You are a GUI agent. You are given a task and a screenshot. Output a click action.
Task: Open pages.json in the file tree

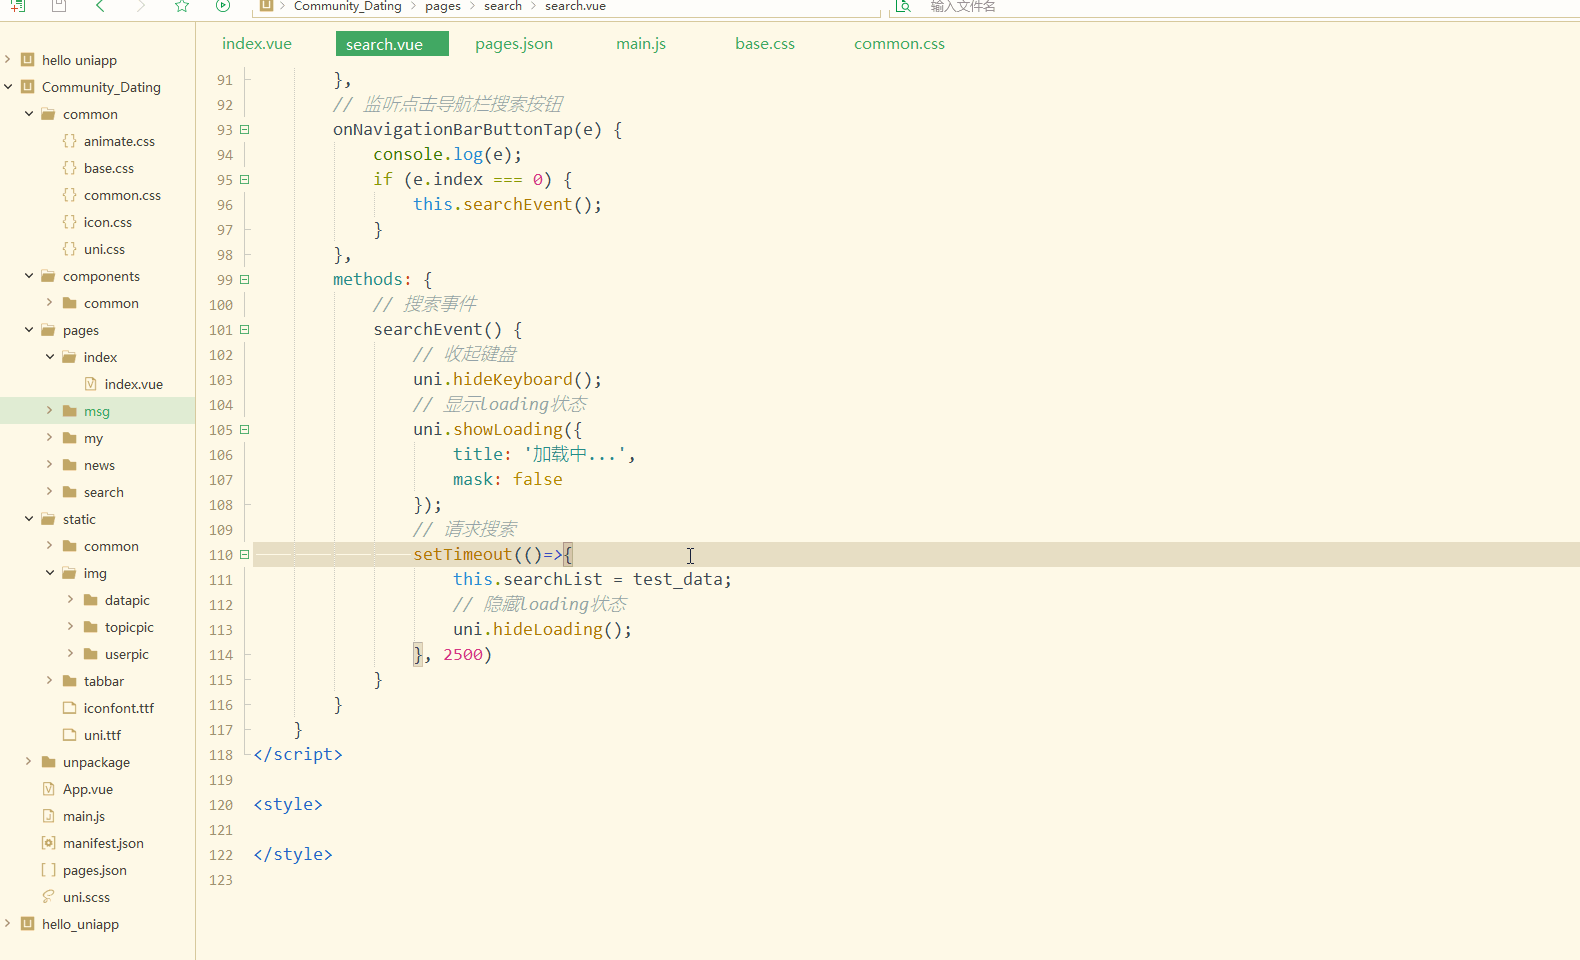point(95,870)
